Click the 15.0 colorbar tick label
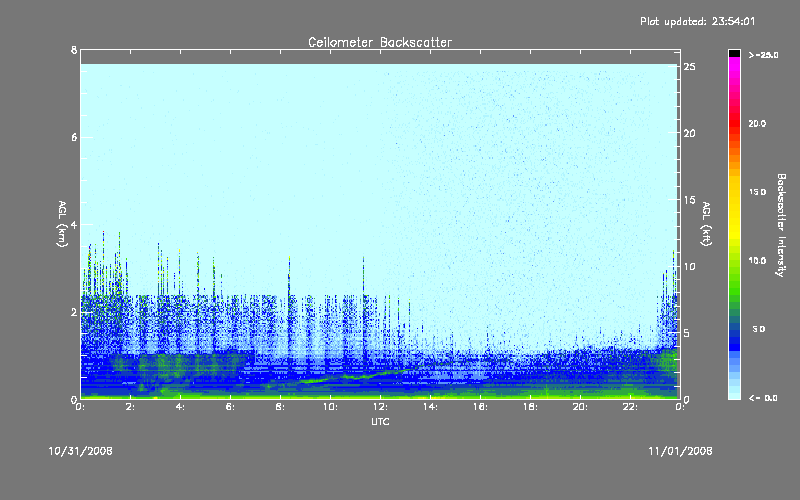 (757, 192)
